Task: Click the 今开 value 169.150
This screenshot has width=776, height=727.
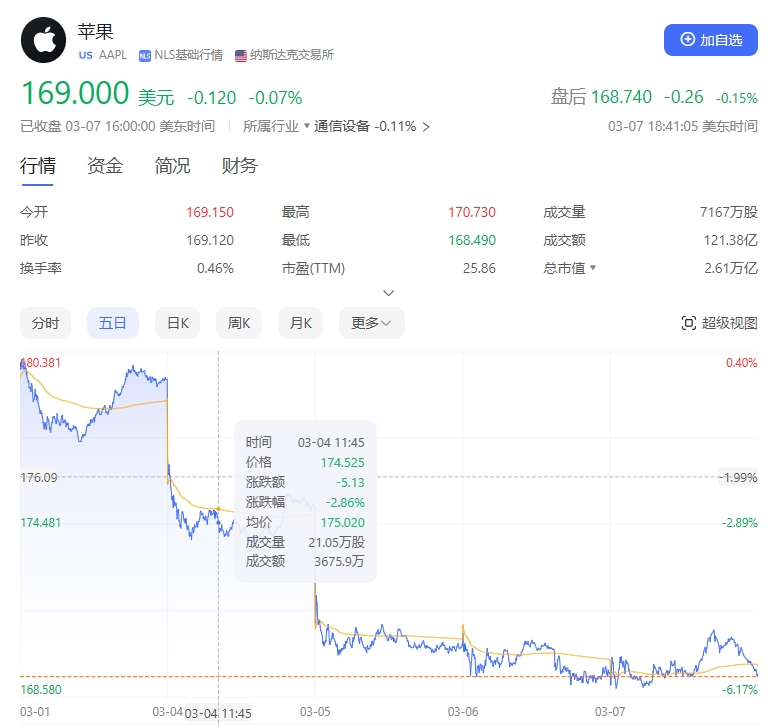Action: click(210, 212)
